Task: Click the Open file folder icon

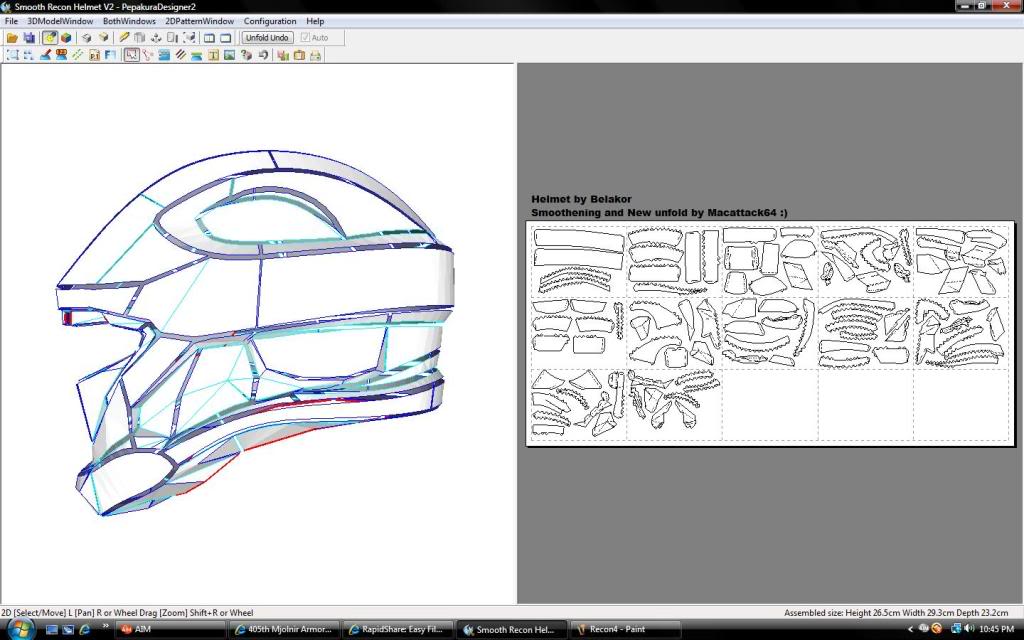Action: (x=12, y=38)
